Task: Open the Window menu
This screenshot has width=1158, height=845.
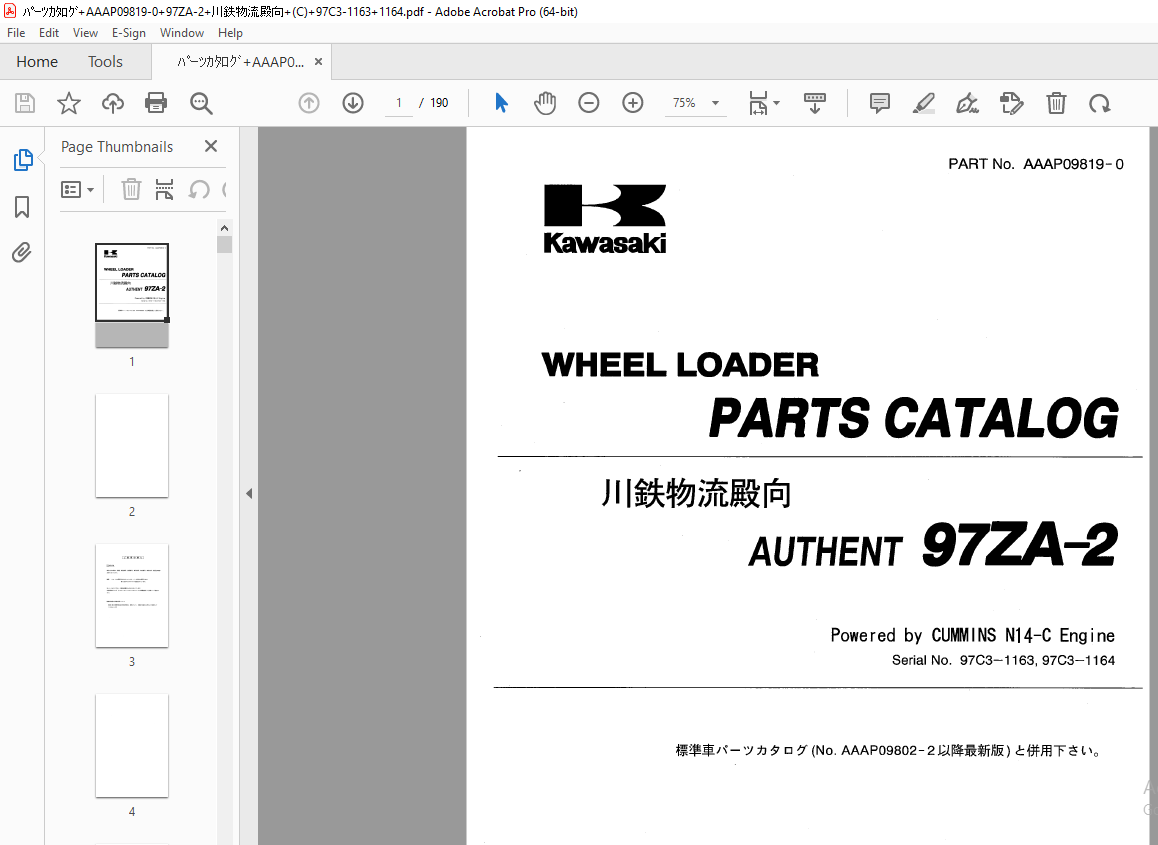Action: click(x=182, y=32)
